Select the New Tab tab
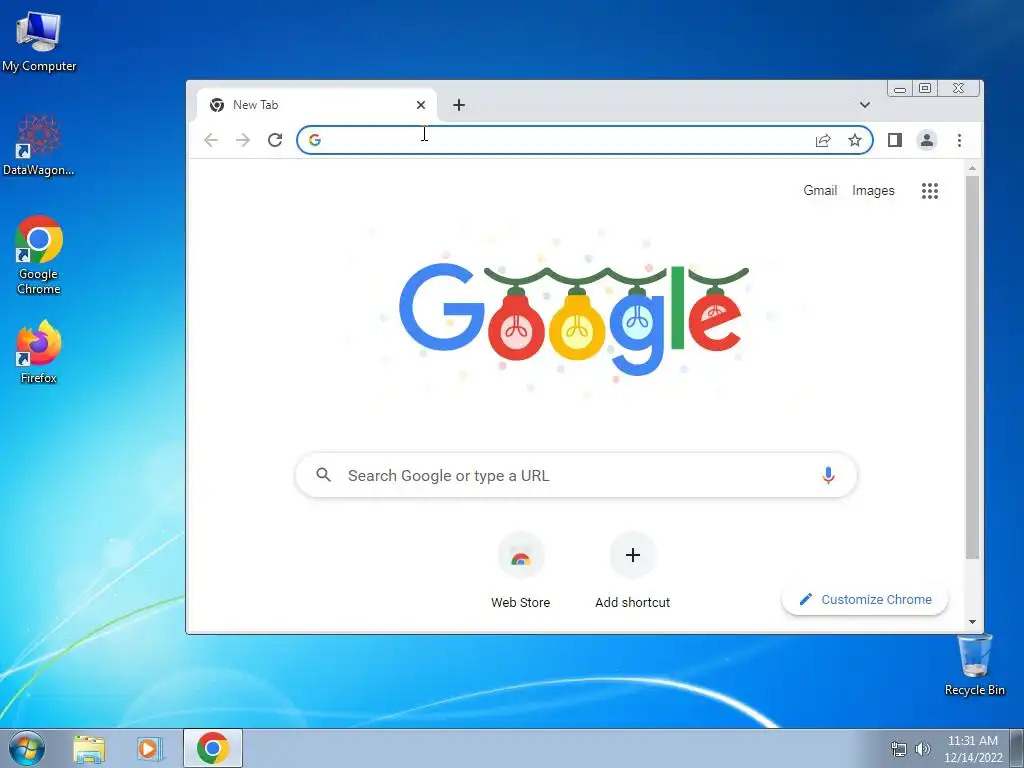The width and height of the screenshot is (1024, 768). tap(317, 104)
